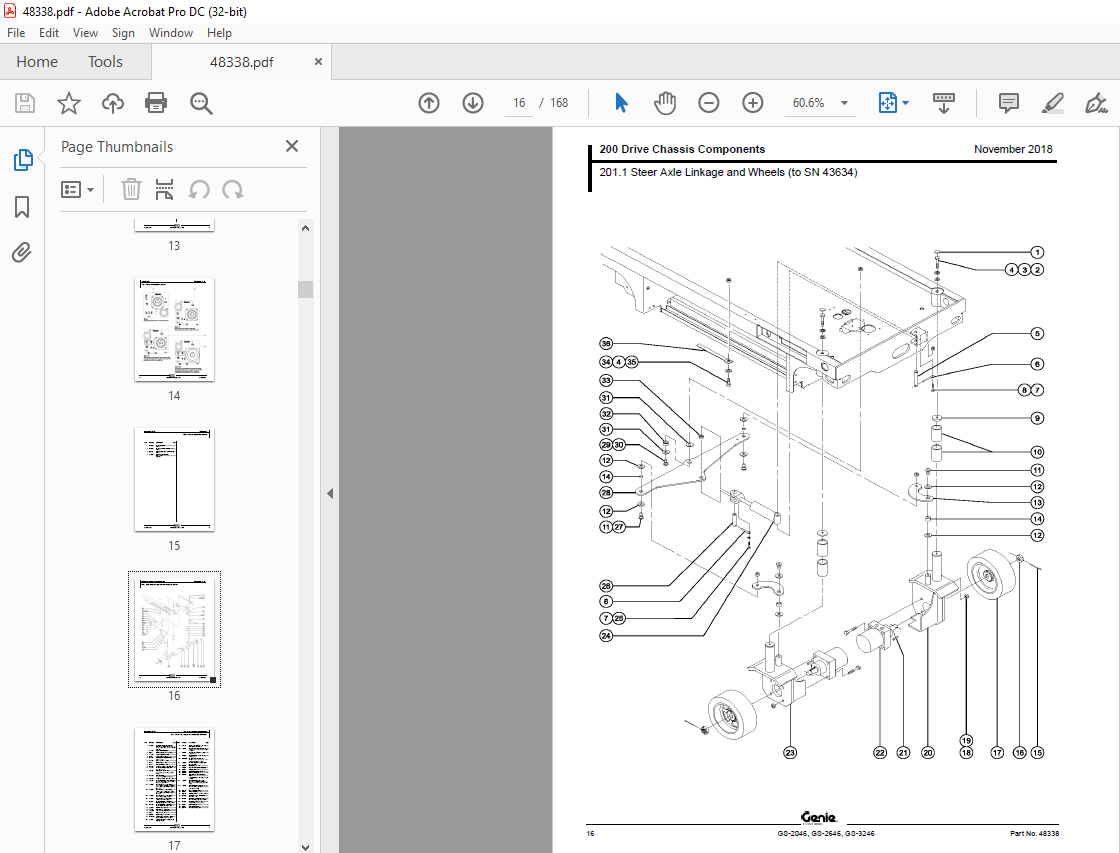Go to previous page arrow
The height and width of the screenshot is (853, 1120).
coord(429,103)
